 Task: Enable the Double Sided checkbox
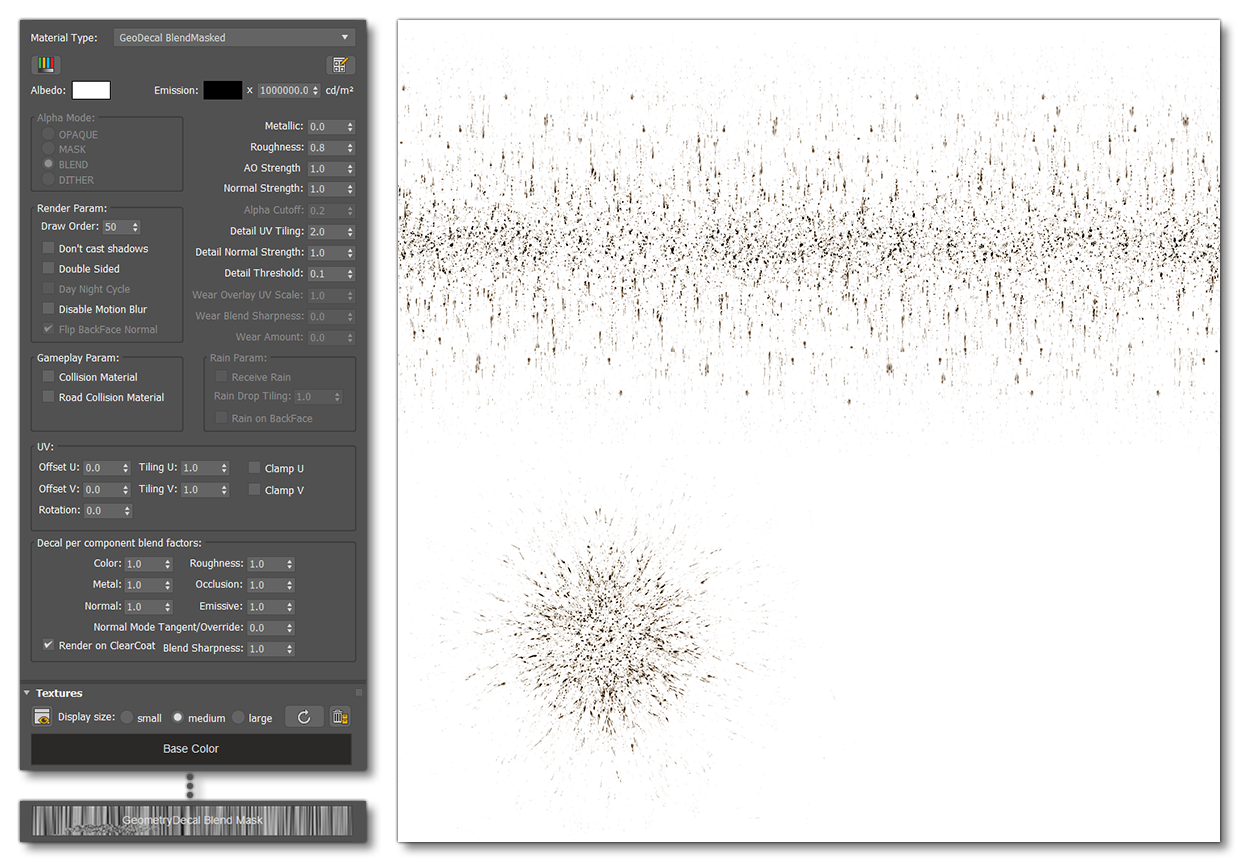(46, 268)
